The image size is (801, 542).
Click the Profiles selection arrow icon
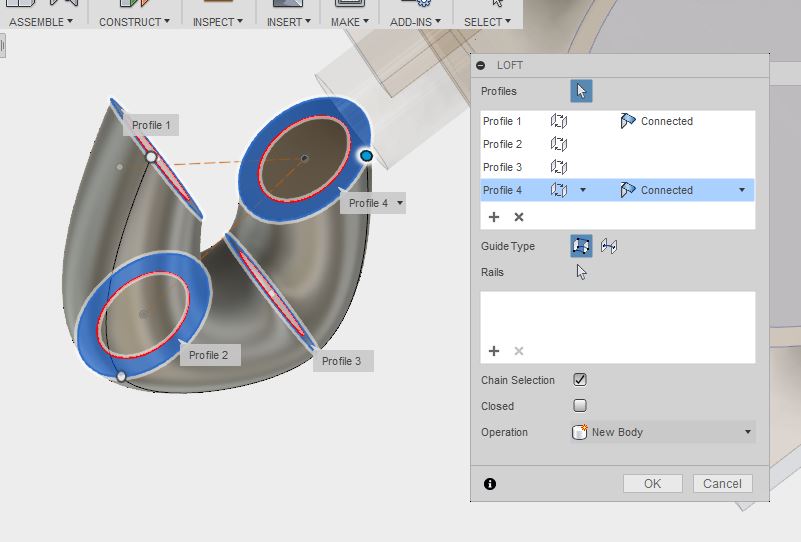[581, 91]
